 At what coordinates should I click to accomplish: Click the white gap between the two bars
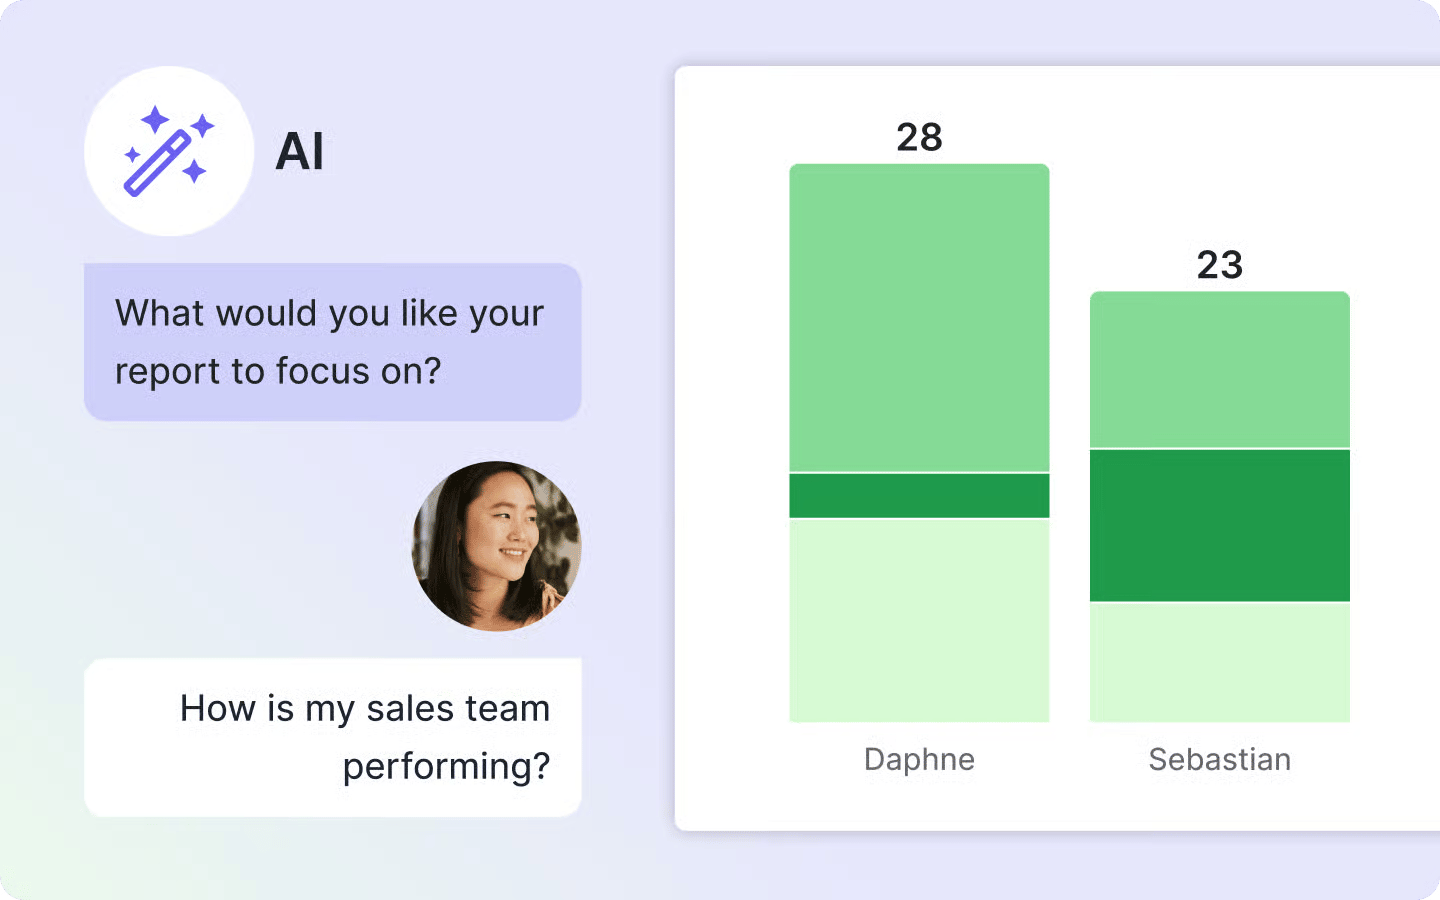click(1069, 500)
